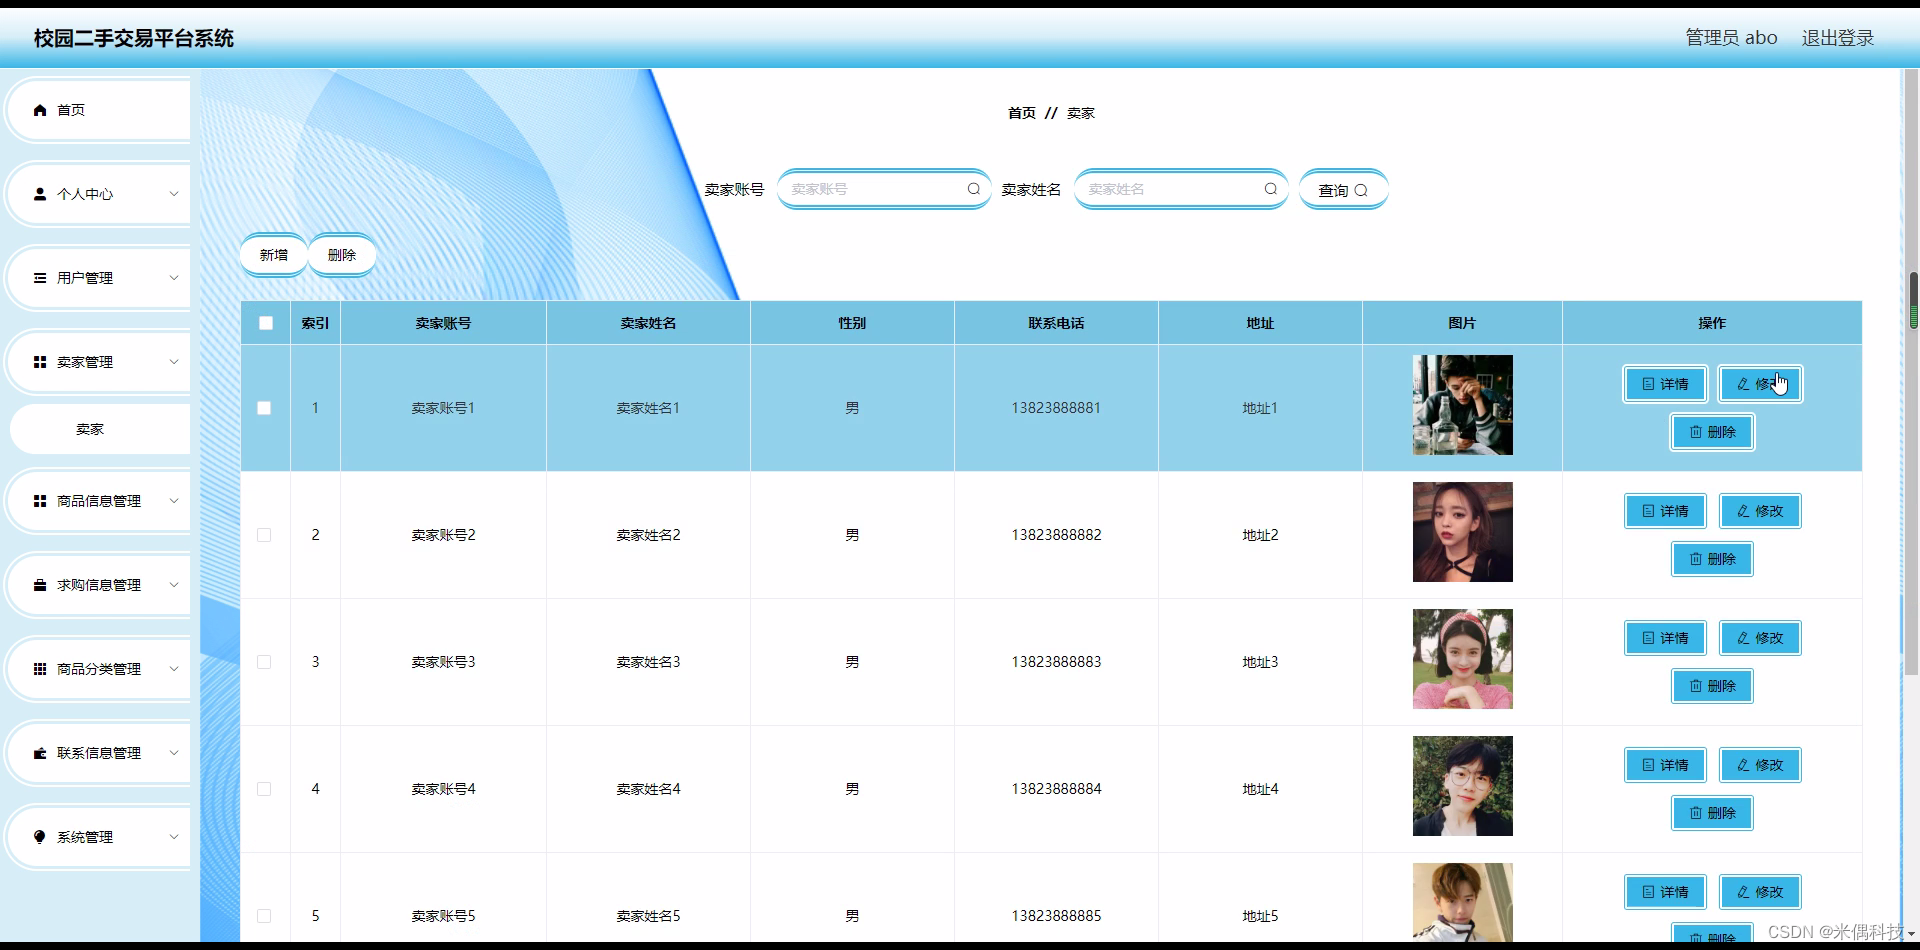Click the magnifier icon in 卖家账号 search box
The width and height of the screenshot is (1920, 950).
[x=973, y=189]
